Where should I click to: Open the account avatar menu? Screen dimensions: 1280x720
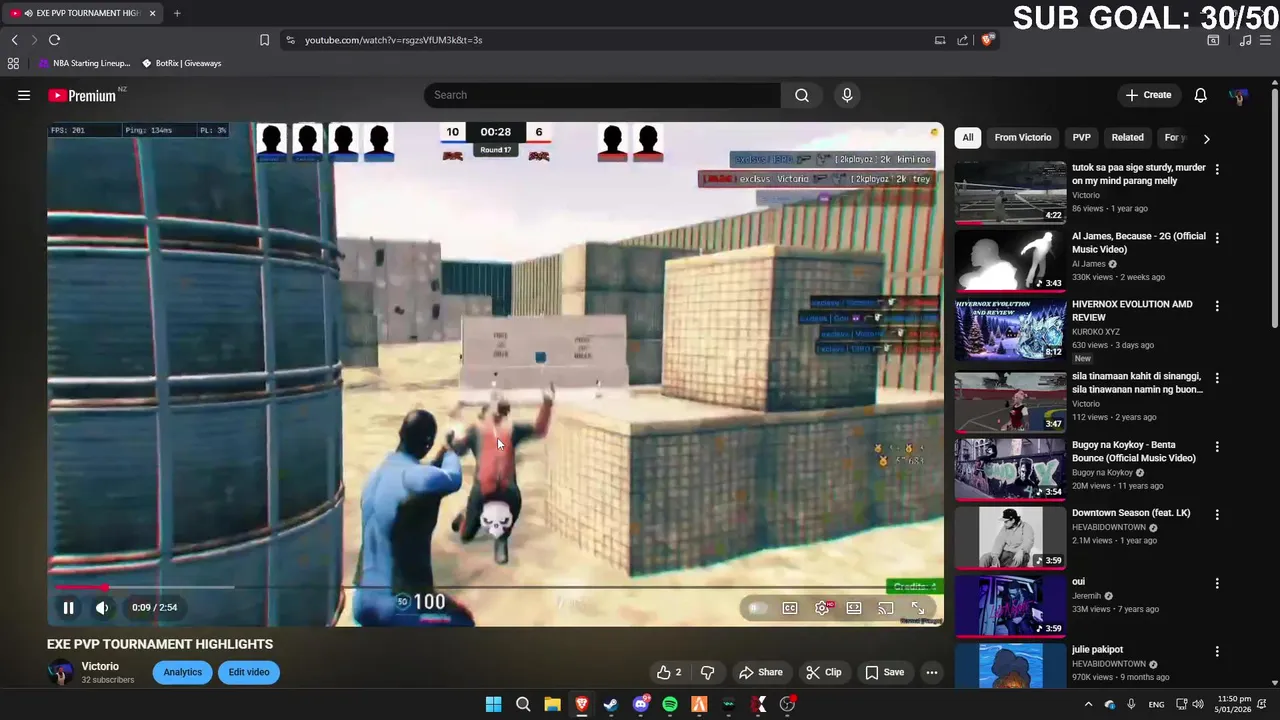(x=1239, y=96)
